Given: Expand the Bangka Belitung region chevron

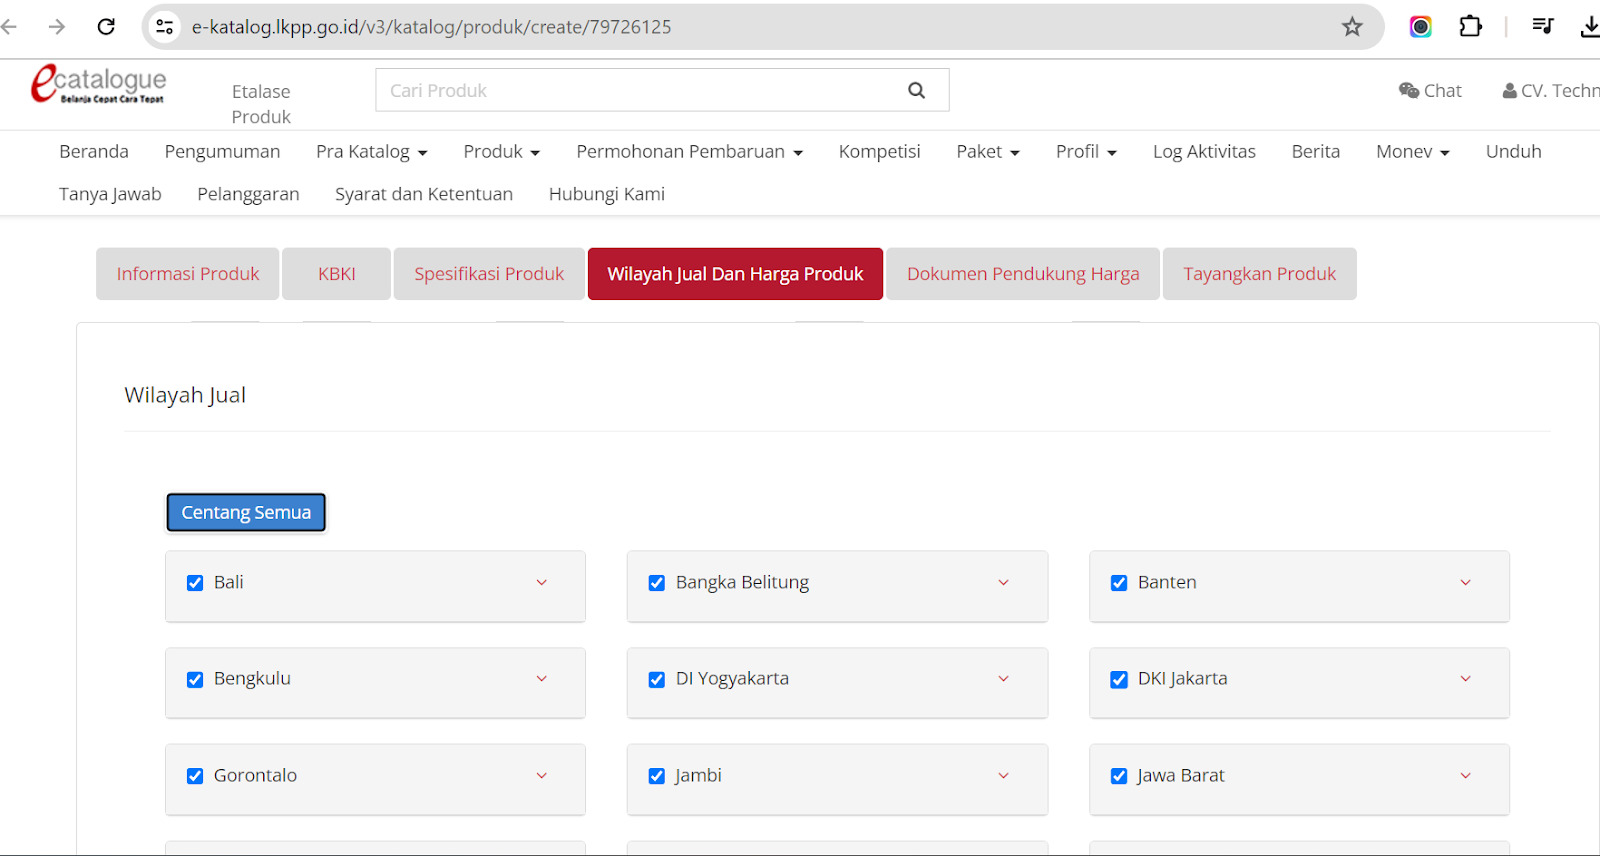Looking at the screenshot, I should (x=1004, y=582).
